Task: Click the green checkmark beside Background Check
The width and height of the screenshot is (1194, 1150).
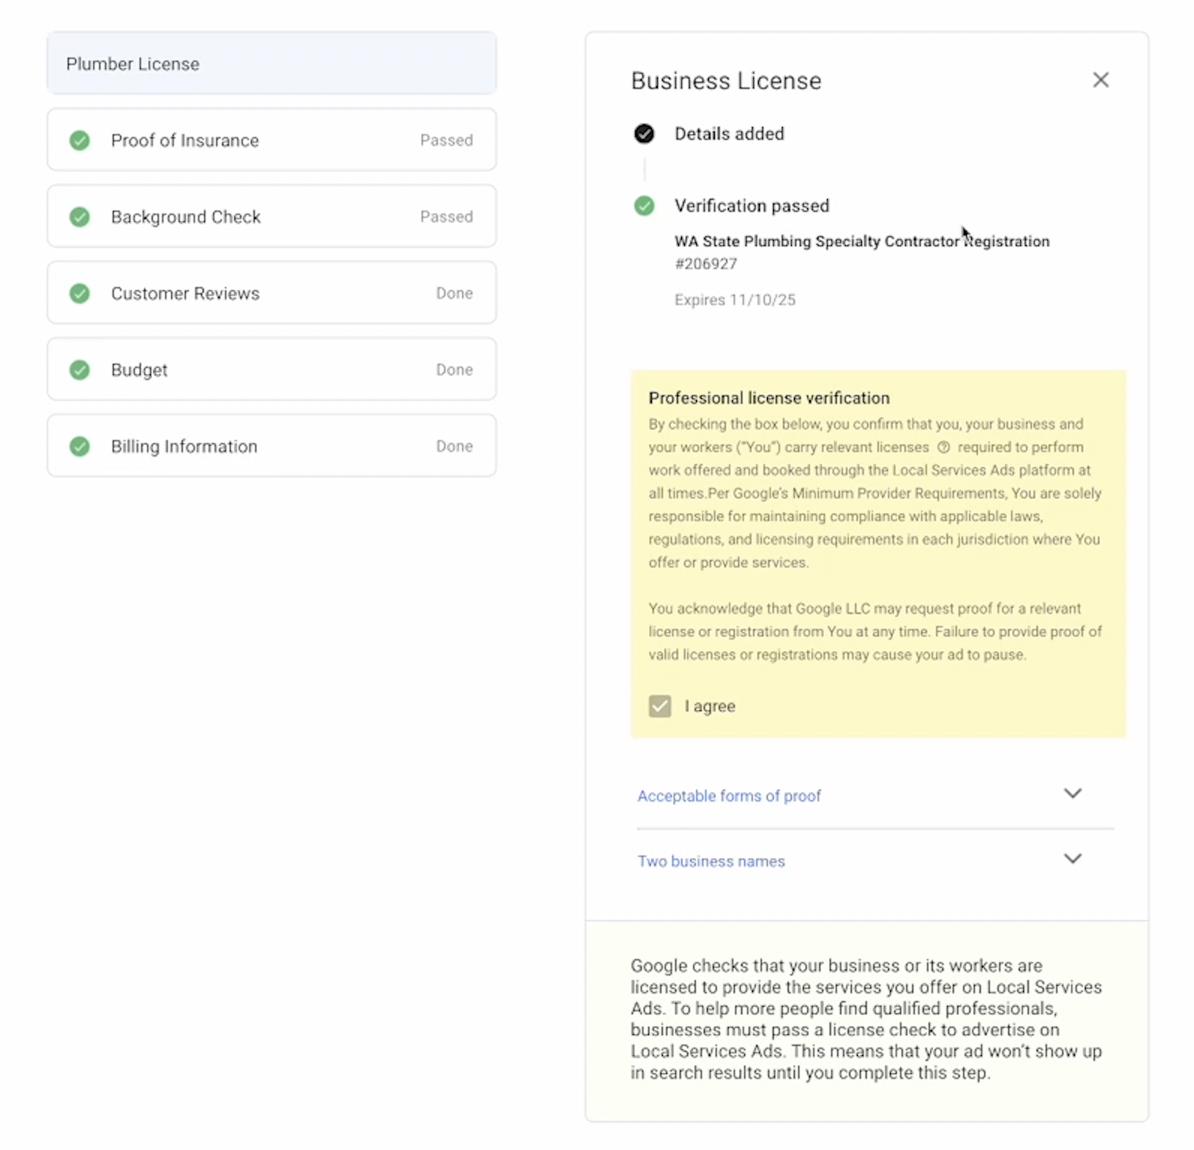Action: click(x=79, y=217)
